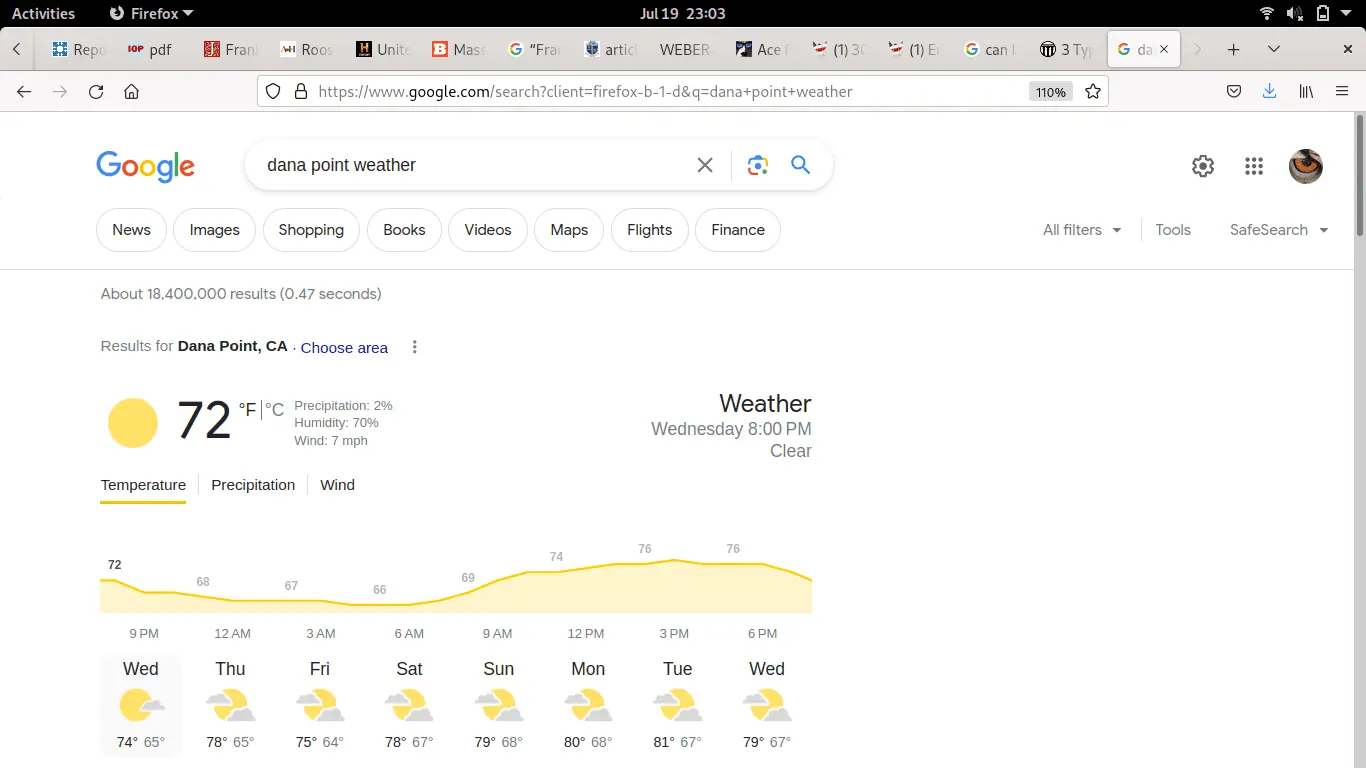Click the search magnifying glass icon

pos(799,165)
